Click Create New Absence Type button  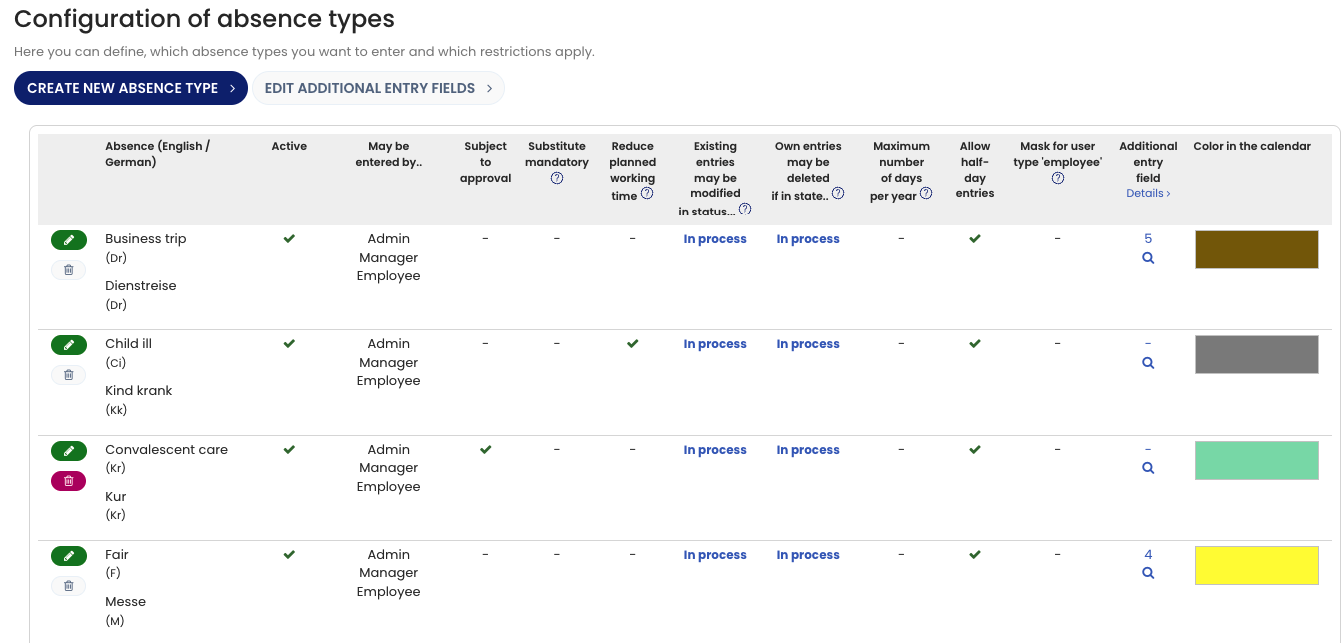[x=130, y=88]
